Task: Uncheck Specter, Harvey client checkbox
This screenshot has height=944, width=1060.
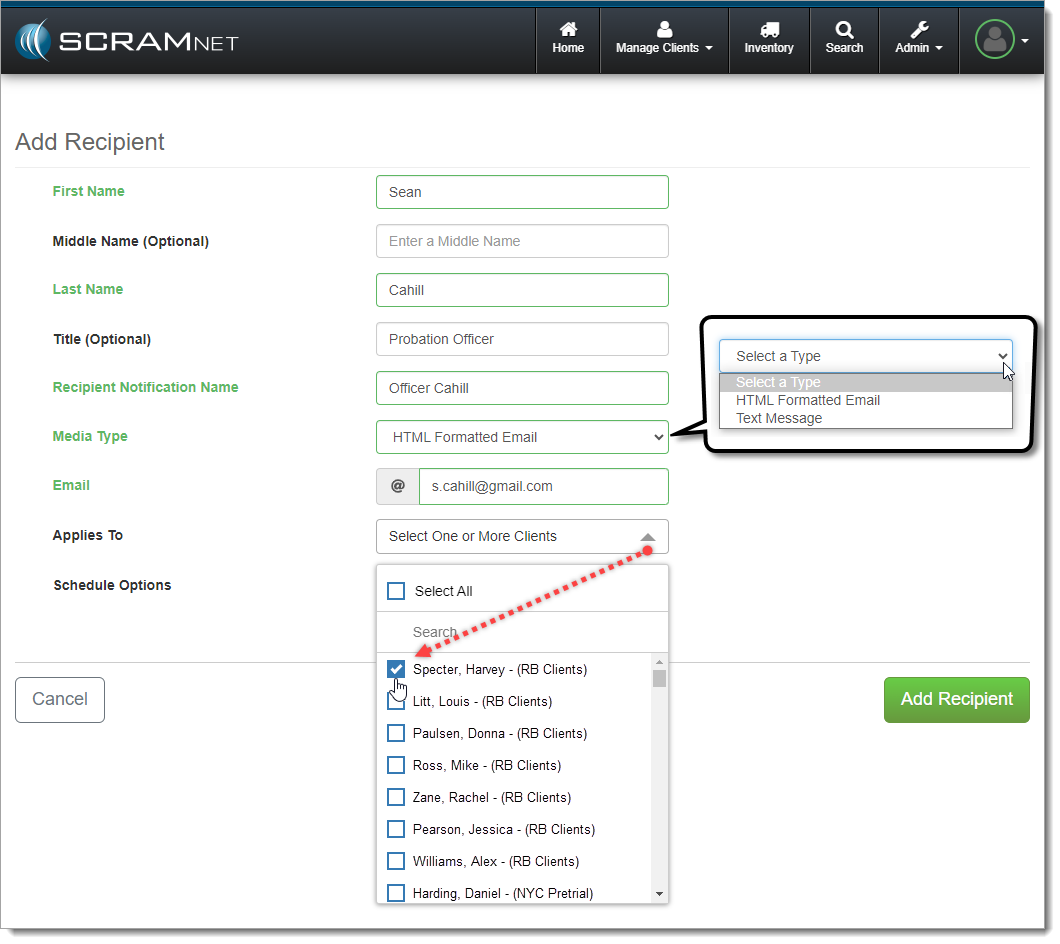Action: (x=396, y=669)
